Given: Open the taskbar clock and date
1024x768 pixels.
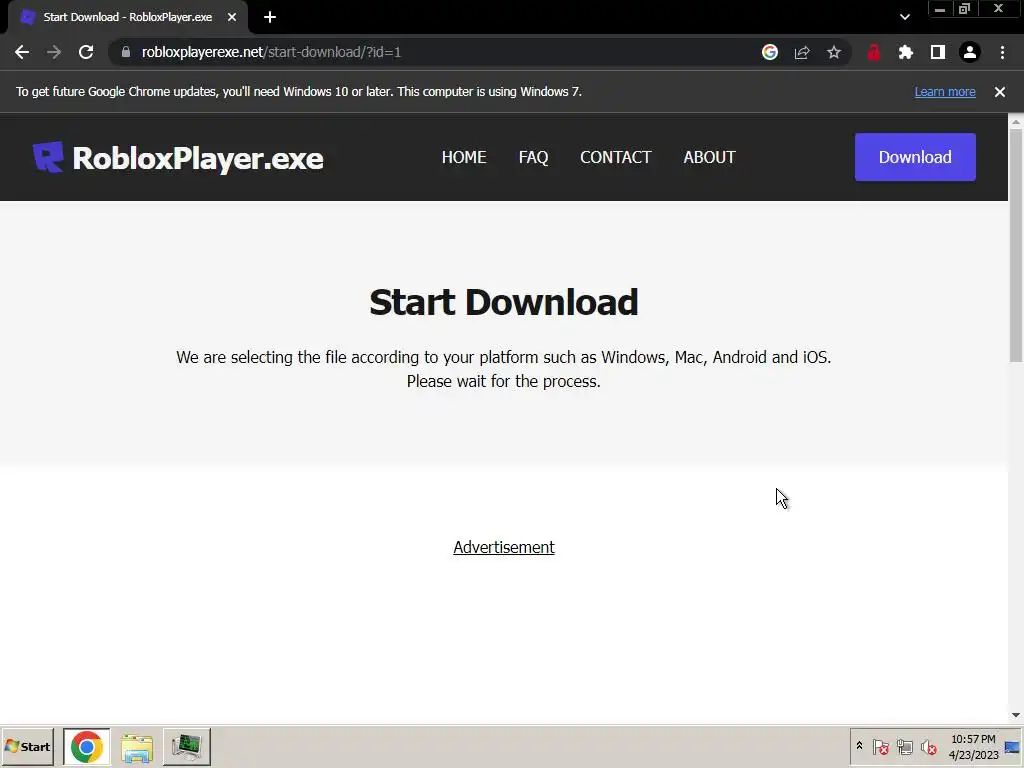Looking at the screenshot, I should (x=973, y=746).
